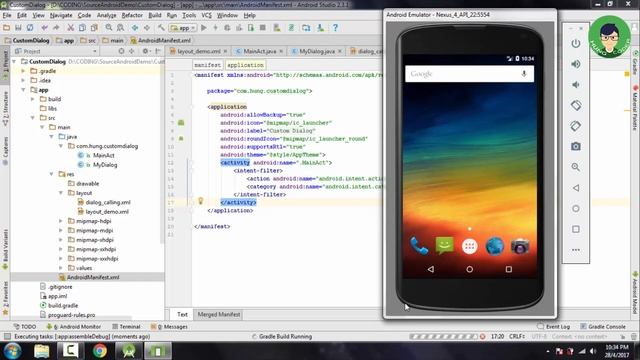Expand the values folder

61,268
